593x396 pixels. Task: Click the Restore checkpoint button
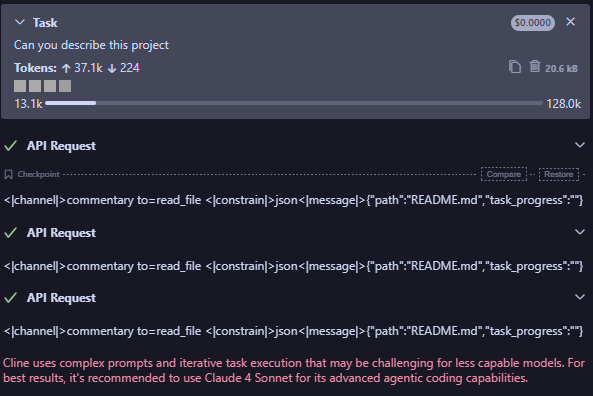coord(559,174)
